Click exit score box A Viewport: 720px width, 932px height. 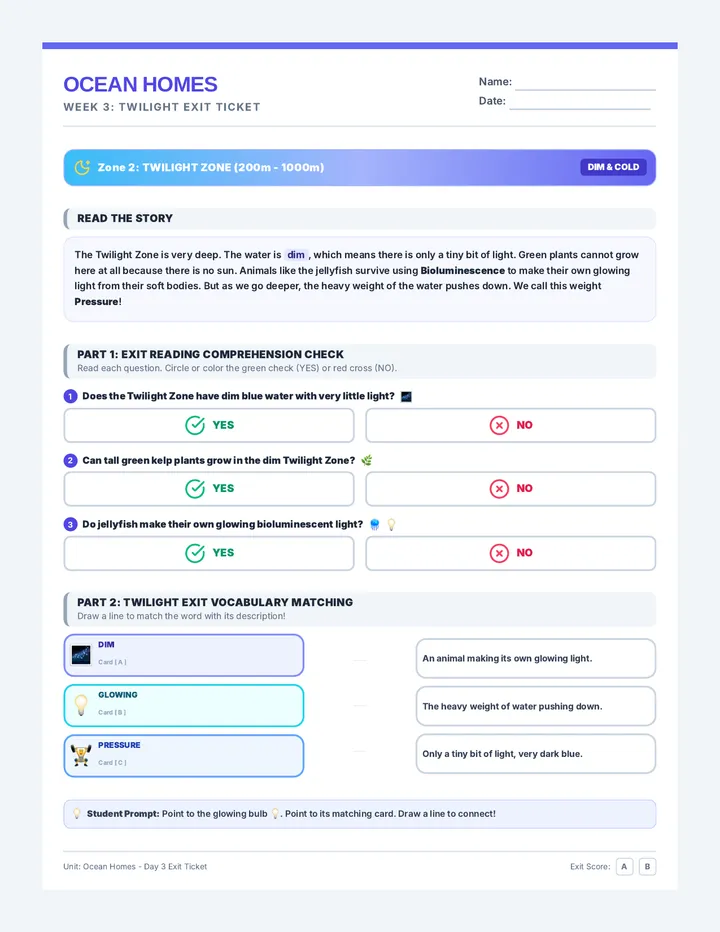pos(624,867)
